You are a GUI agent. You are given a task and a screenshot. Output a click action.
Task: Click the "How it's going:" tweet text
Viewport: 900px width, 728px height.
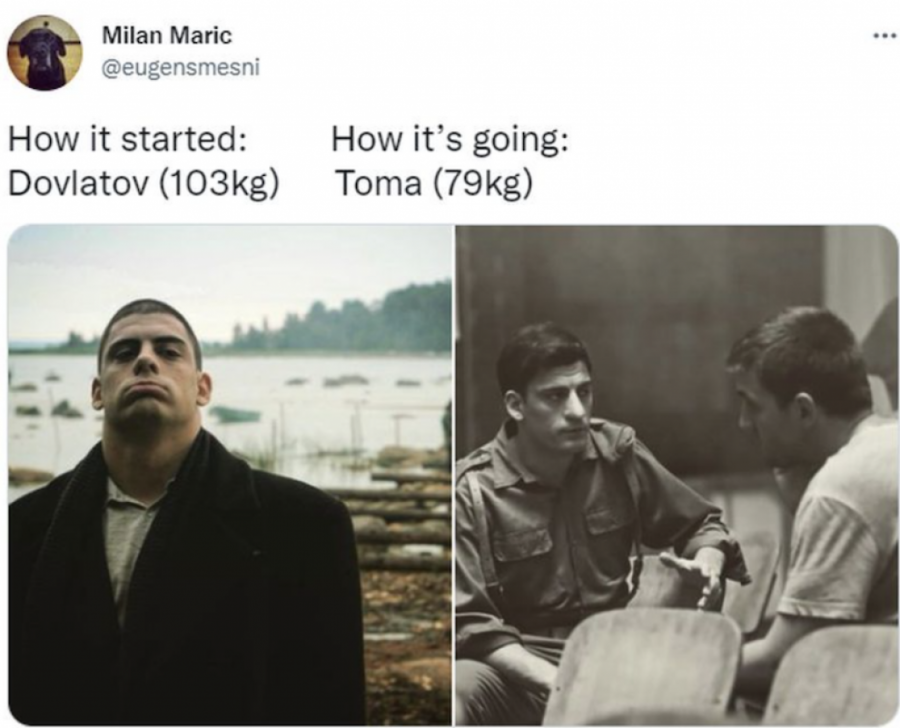coord(450,141)
